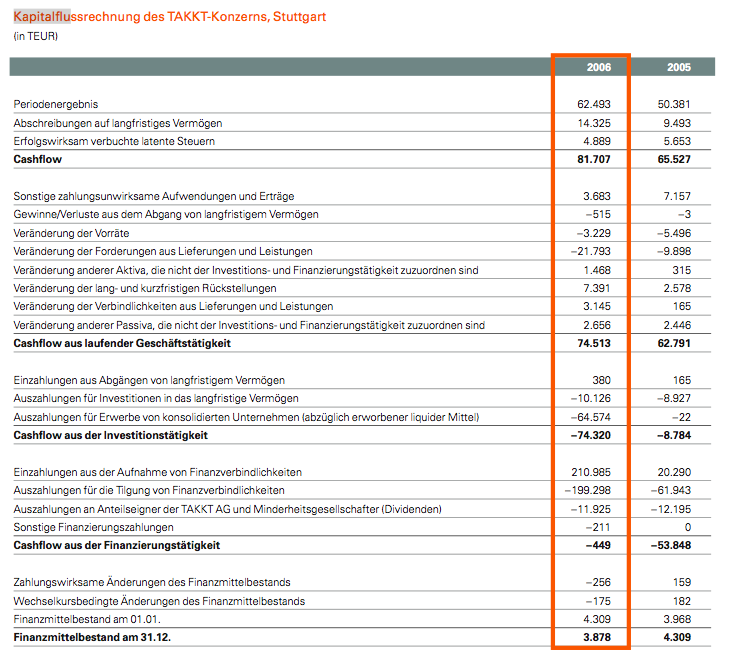Click the value 7.157
Screen dimensions: 734x654
click(x=677, y=196)
